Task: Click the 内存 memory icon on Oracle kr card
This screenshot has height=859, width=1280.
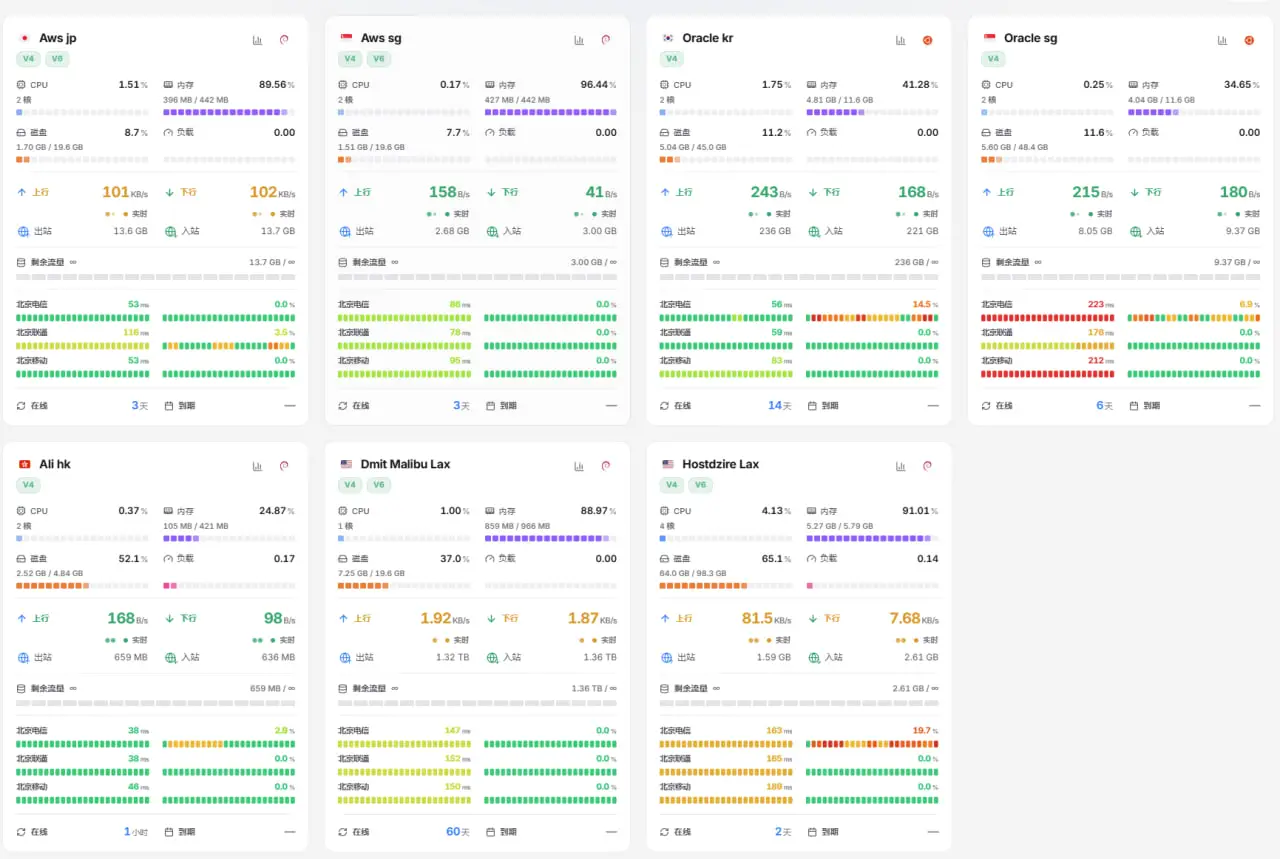Action: (812, 85)
